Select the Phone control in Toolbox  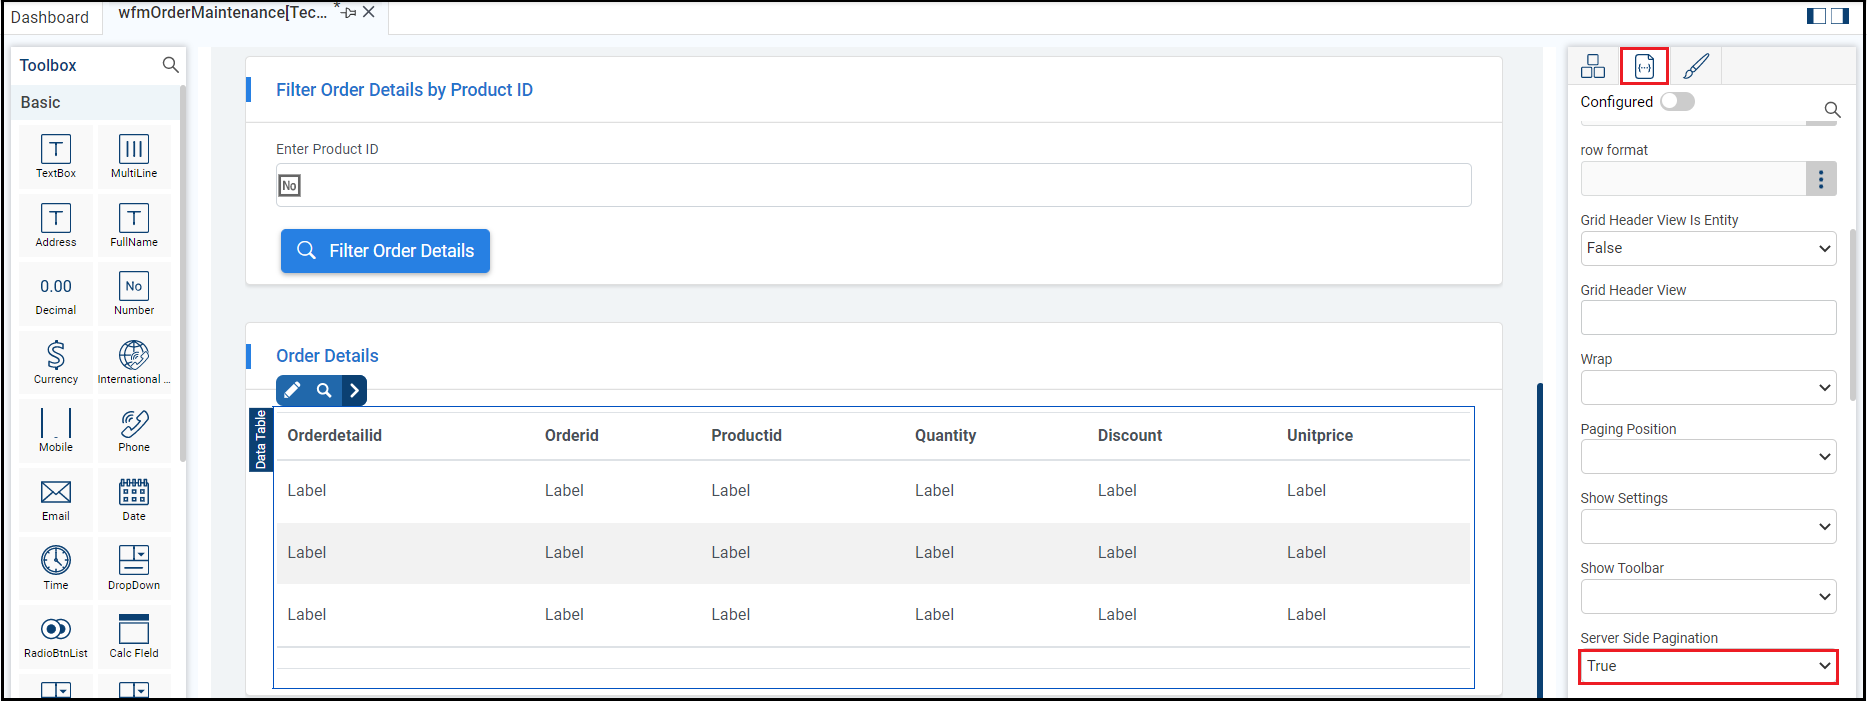click(x=134, y=431)
